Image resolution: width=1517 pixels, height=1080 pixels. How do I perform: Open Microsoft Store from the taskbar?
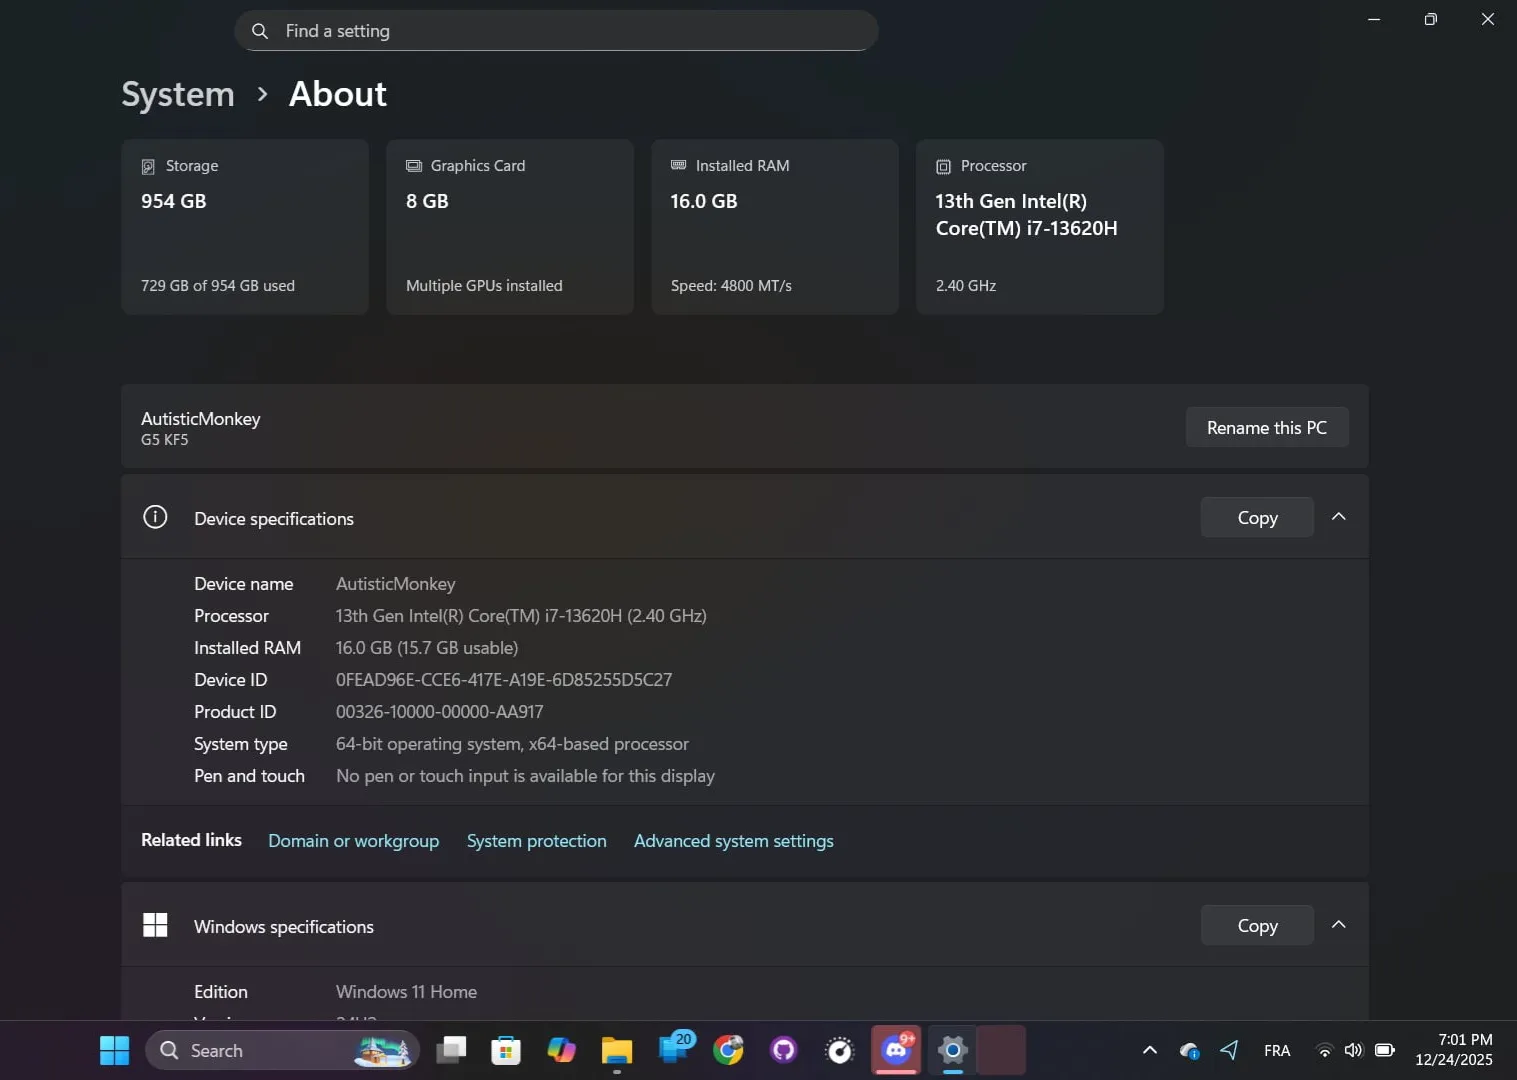pyautogui.click(x=505, y=1050)
